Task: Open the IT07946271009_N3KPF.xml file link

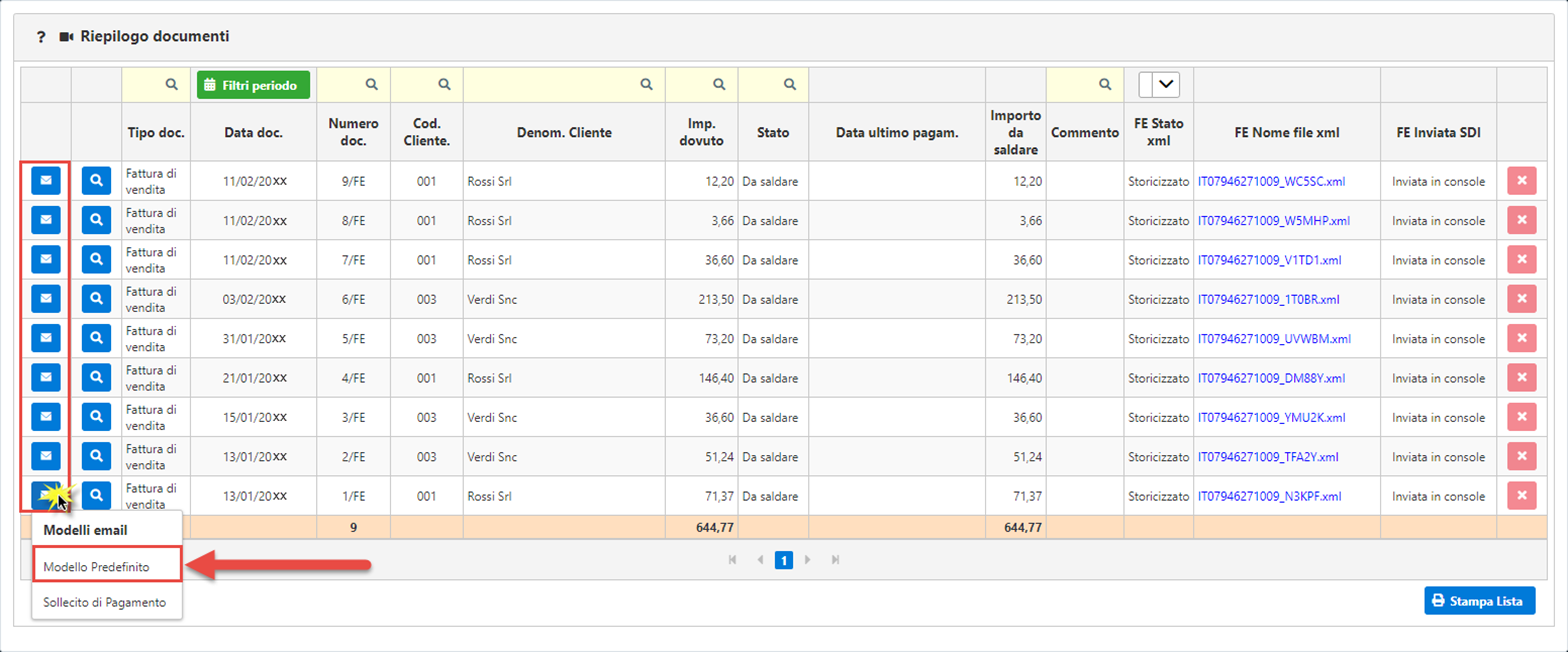Action: 1269,496
